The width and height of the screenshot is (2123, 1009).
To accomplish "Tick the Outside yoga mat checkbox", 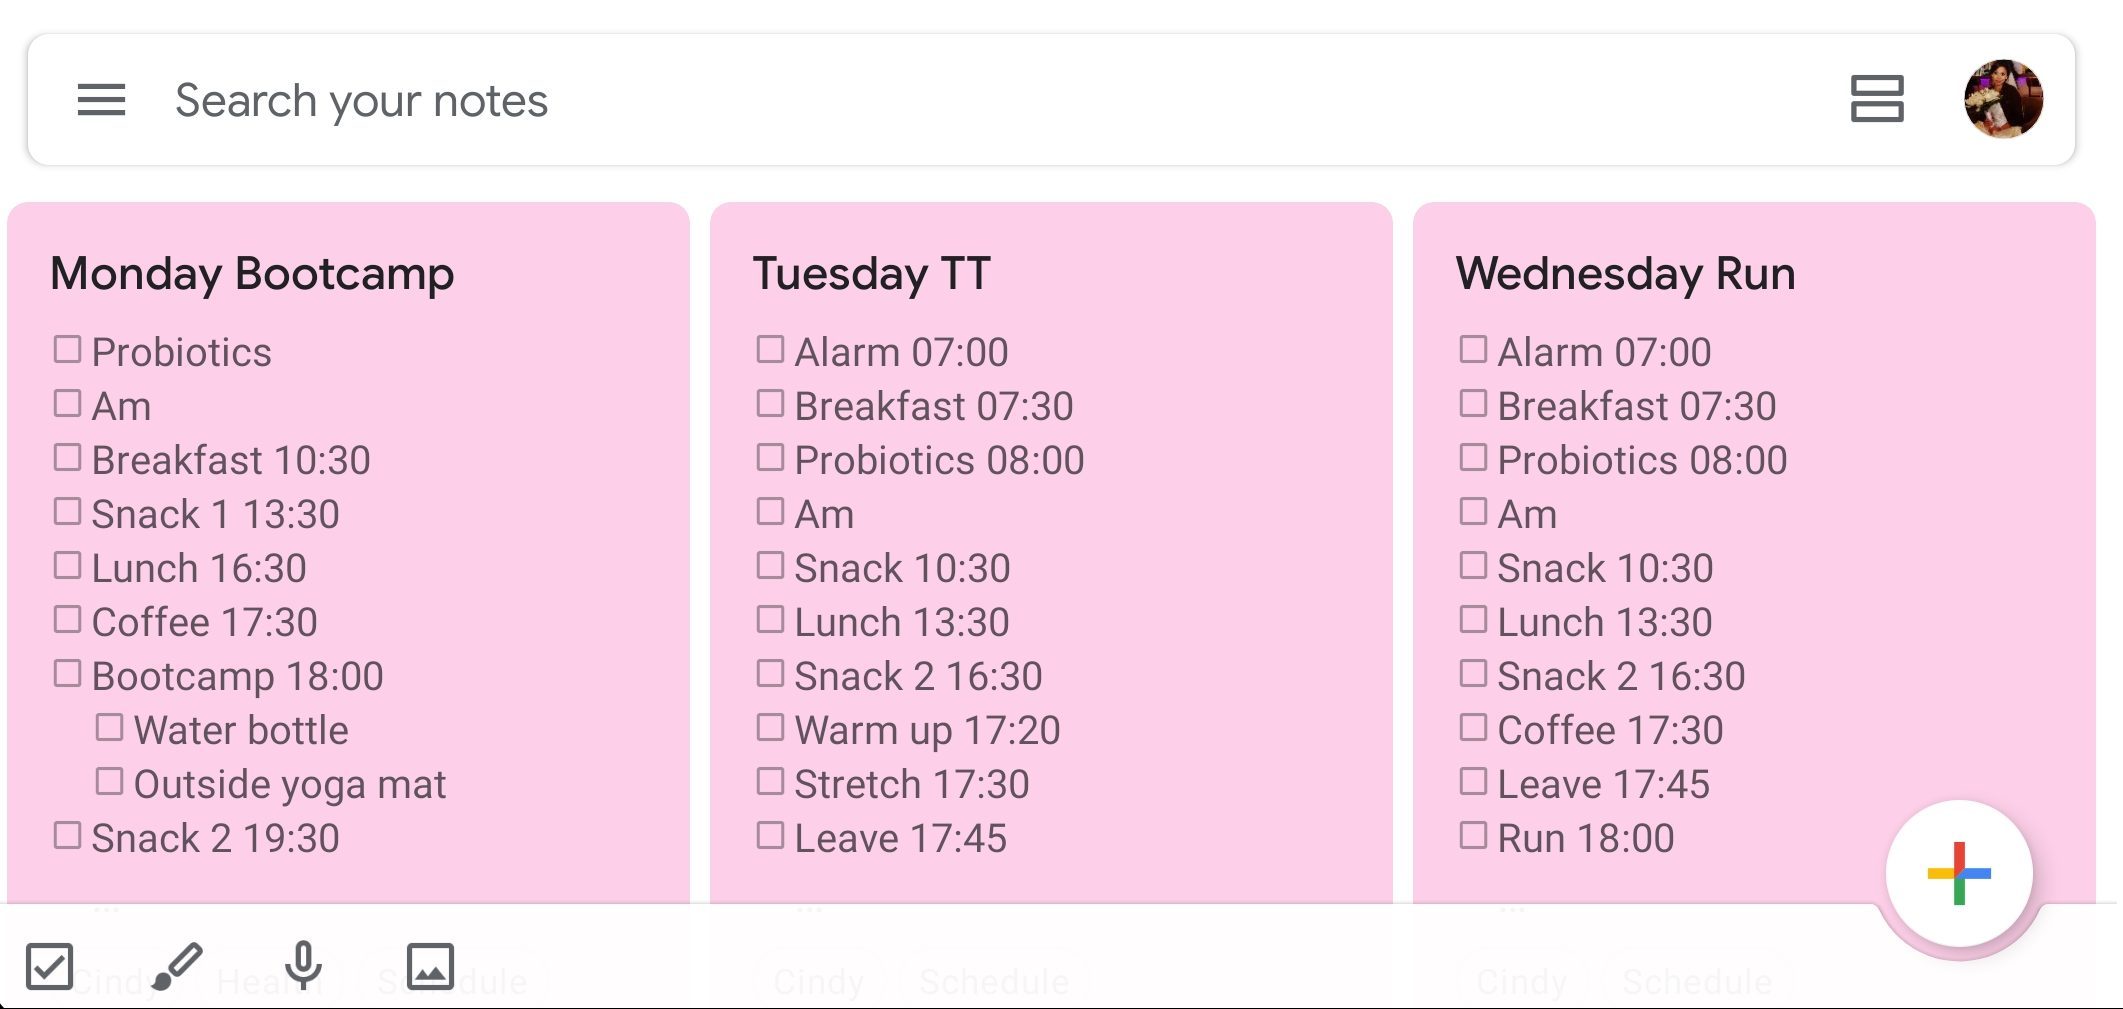I will pyautogui.click(x=109, y=782).
